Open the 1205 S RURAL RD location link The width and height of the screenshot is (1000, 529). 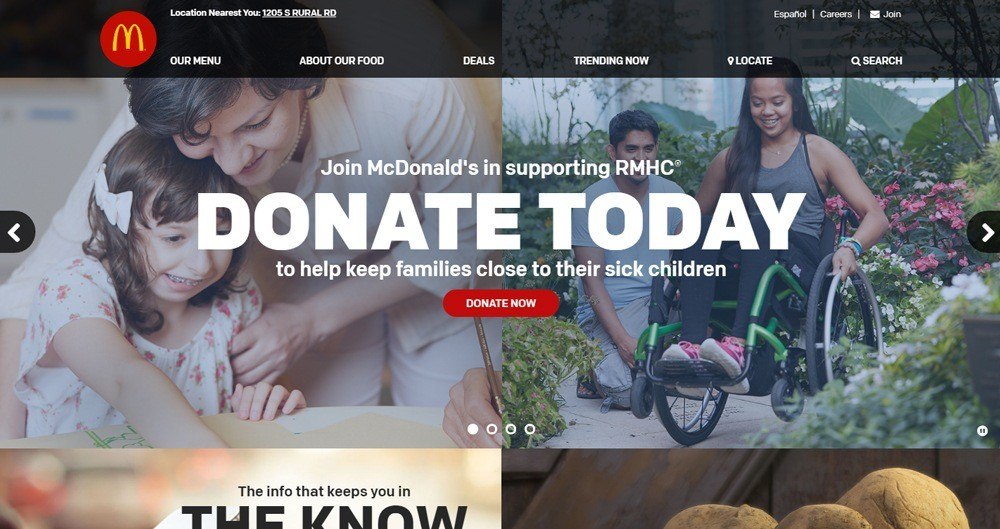tap(299, 13)
